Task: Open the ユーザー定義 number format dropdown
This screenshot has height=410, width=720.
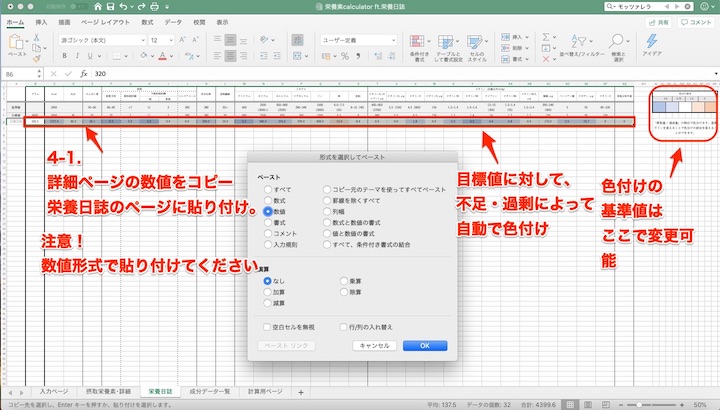Action: point(394,40)
